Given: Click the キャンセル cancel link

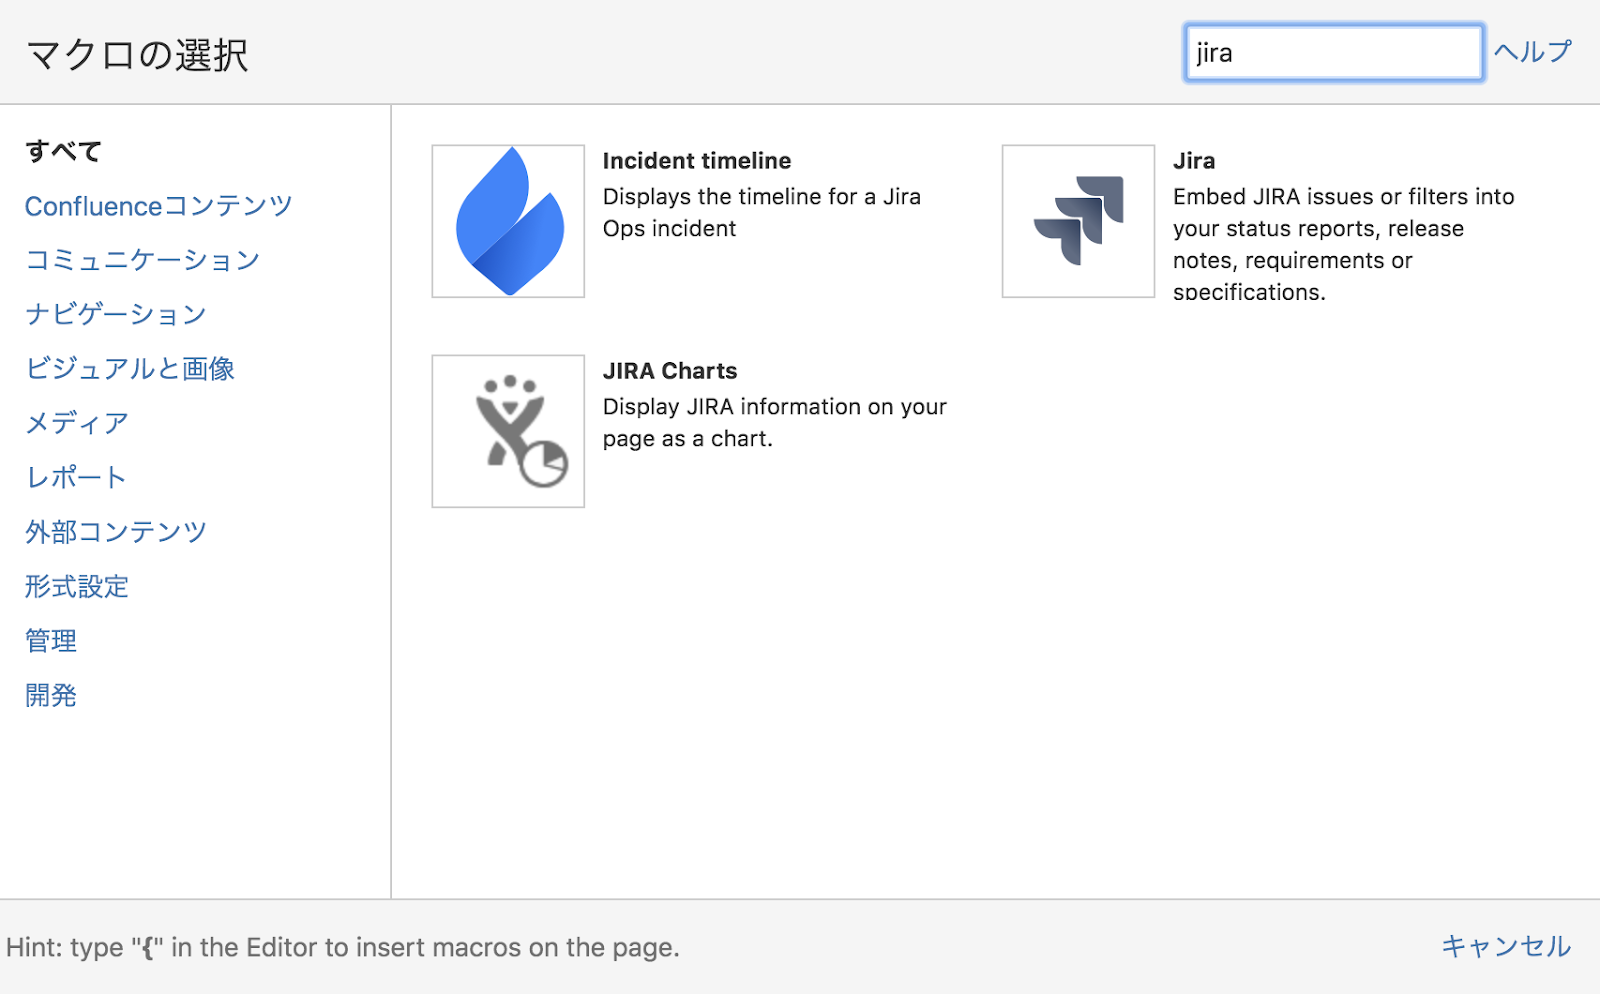Looking at the screenshot, I should click(x=1506, y=946).
